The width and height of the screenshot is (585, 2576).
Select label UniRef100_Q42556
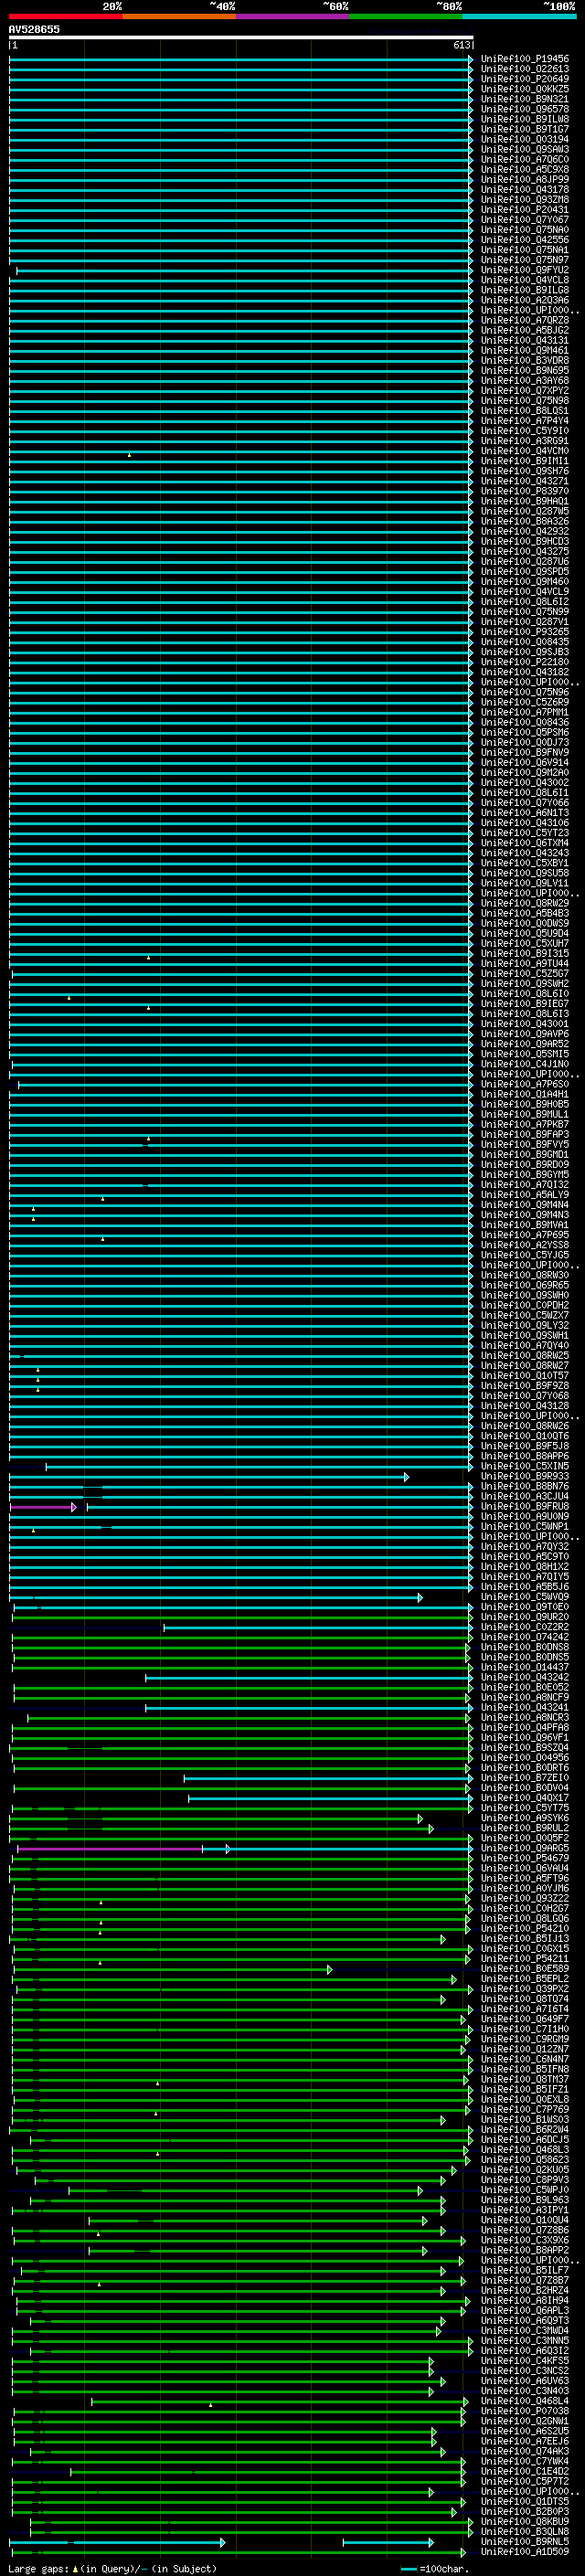point(524,239)
